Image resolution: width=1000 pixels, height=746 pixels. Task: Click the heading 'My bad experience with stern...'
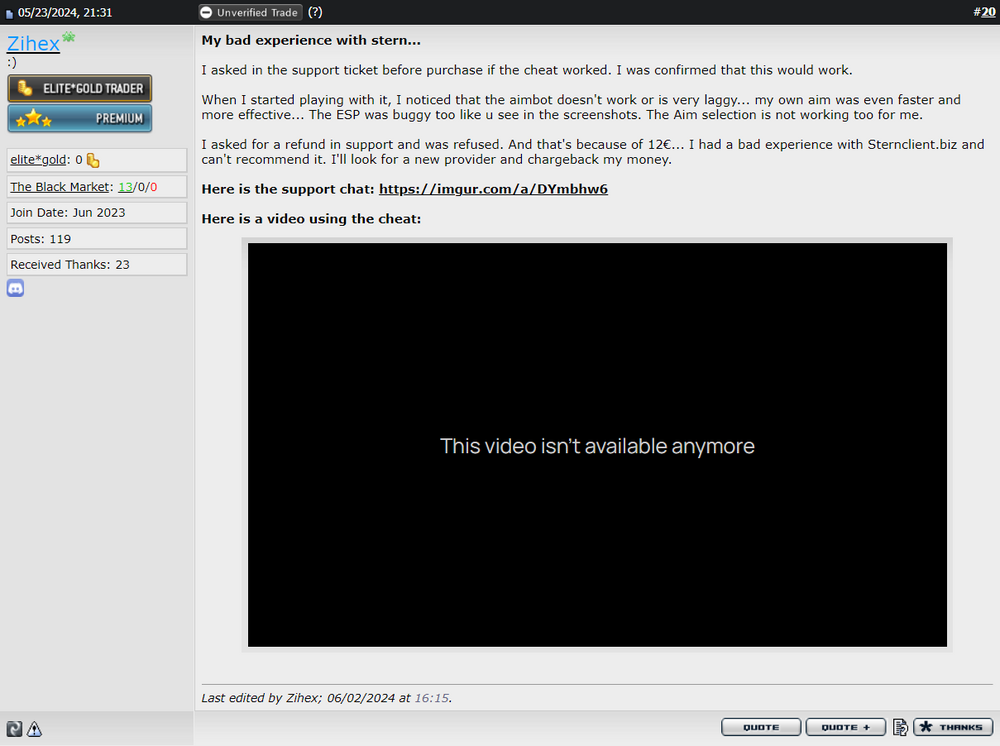click(x=311, y=40)
